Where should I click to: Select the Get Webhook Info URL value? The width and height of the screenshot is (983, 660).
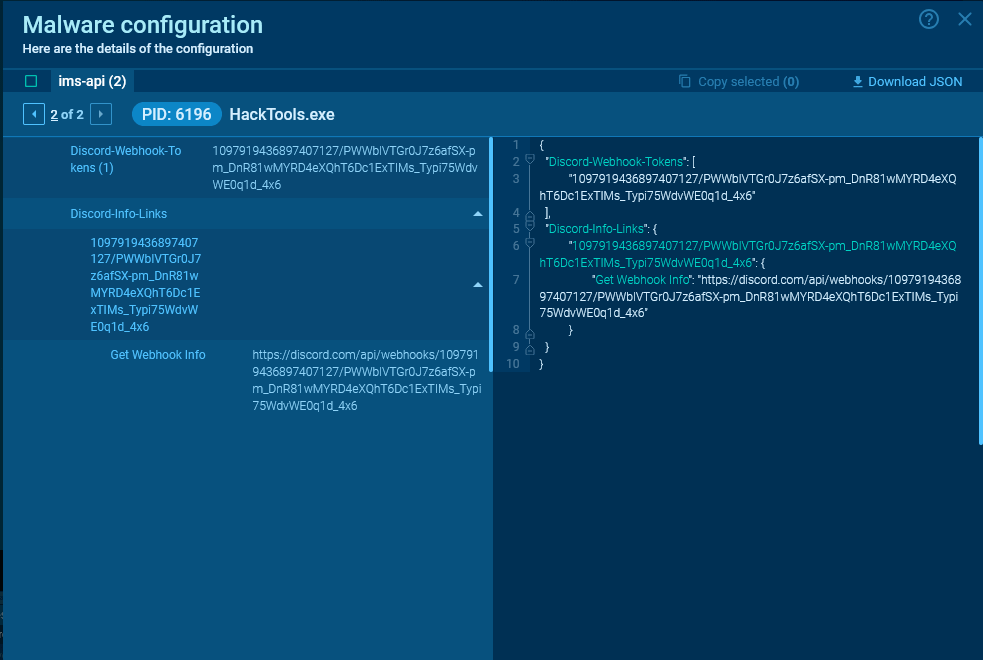pyautogui.click(x=367, y=380)
